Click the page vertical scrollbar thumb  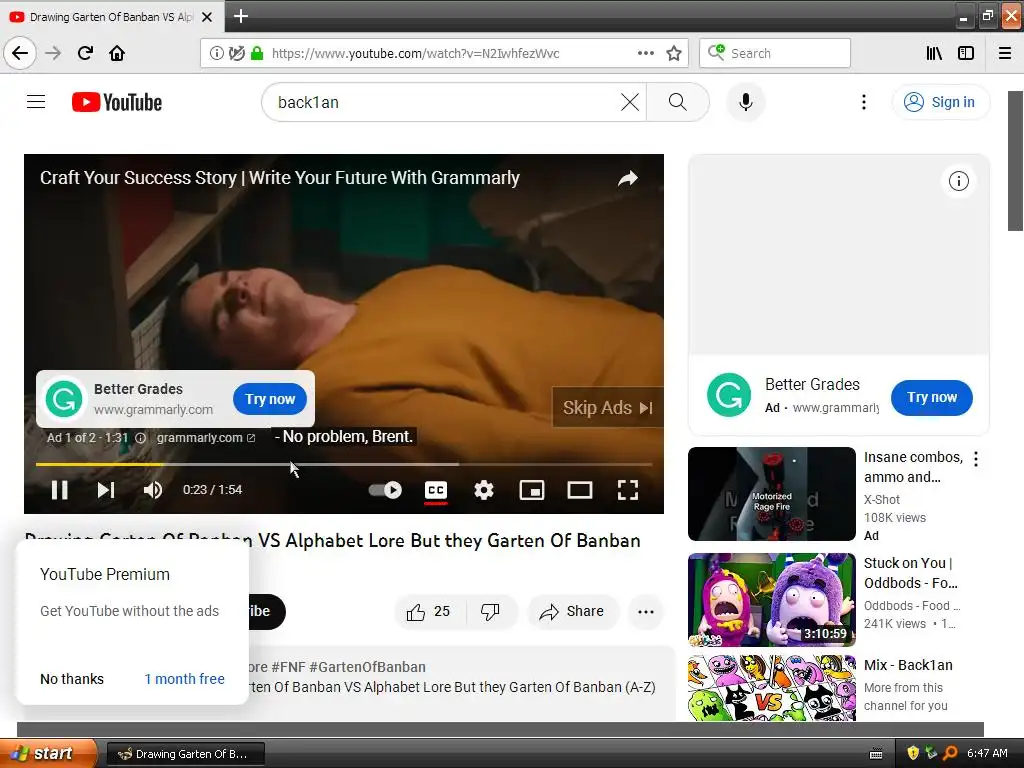pos(1015,161)
